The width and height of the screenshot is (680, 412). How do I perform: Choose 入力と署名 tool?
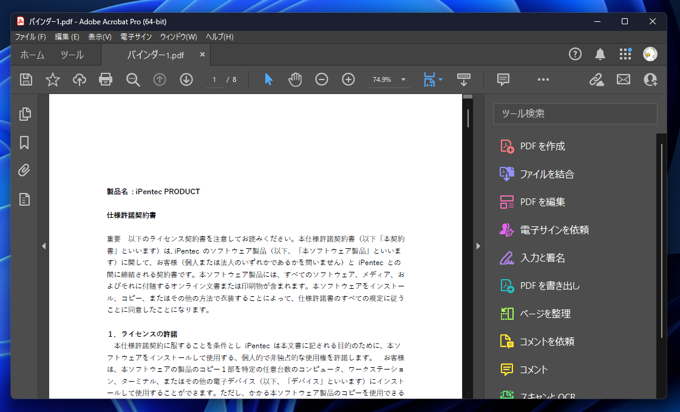pos(533,258)
